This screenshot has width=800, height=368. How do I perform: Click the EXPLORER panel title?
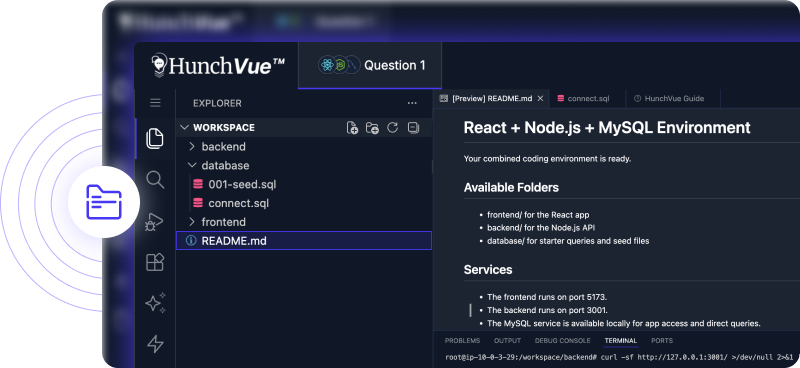click(217, 103)
